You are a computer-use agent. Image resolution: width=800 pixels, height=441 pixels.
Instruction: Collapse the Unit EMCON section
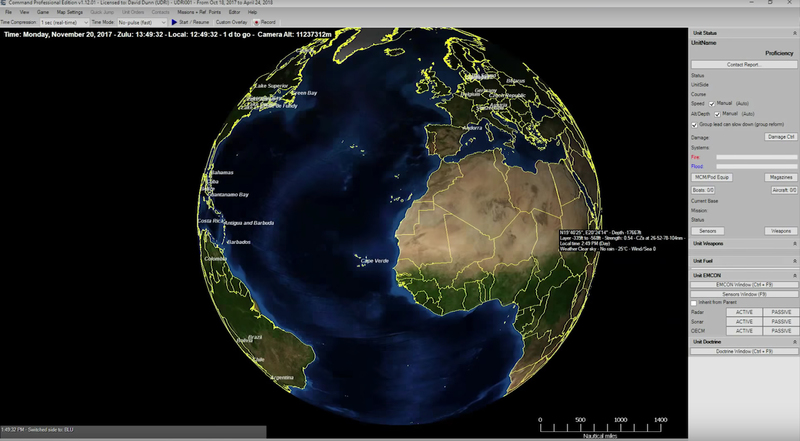[793, 275]
